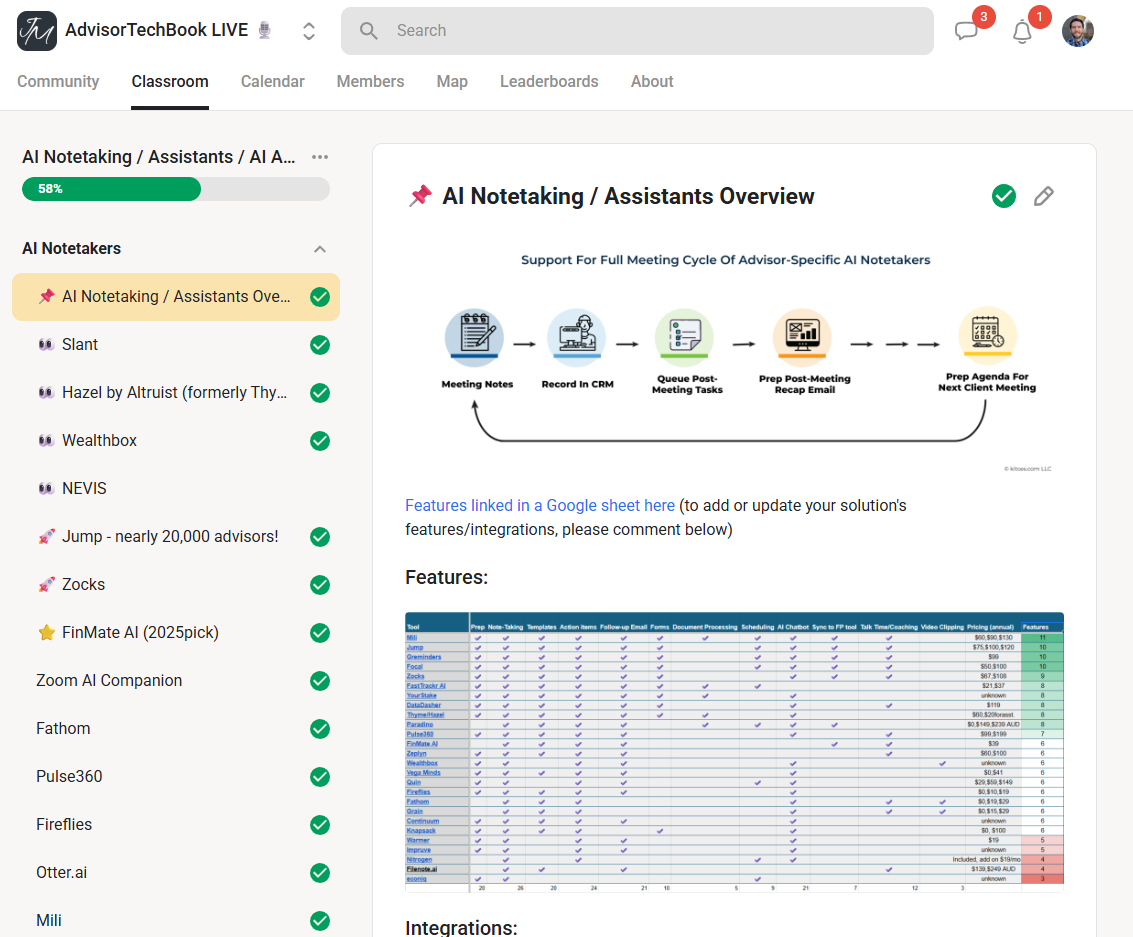Image resolution: width=1133 pixels, height=937 pixels.
Task: Click the search magnifier icon
Action: [x=369, y=31]
